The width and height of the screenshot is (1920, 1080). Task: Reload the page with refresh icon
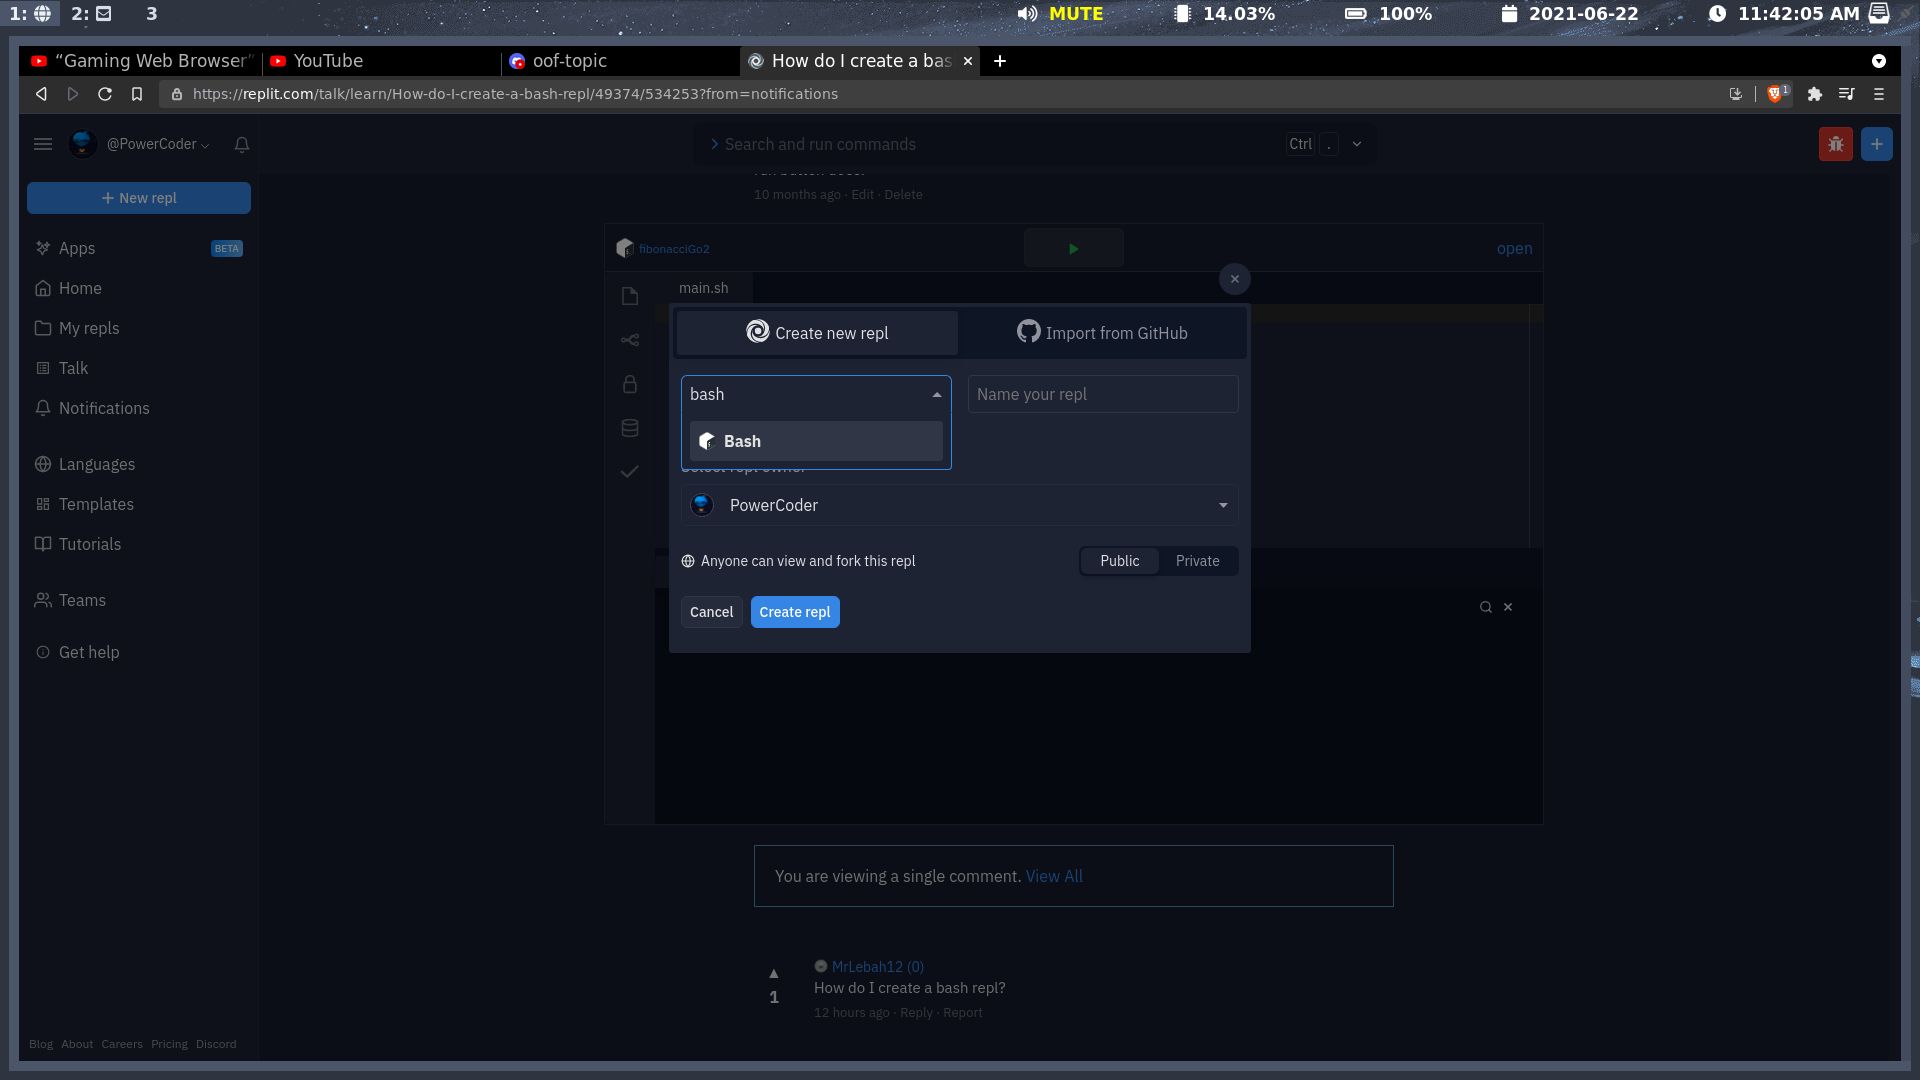(x=105, y=94)
